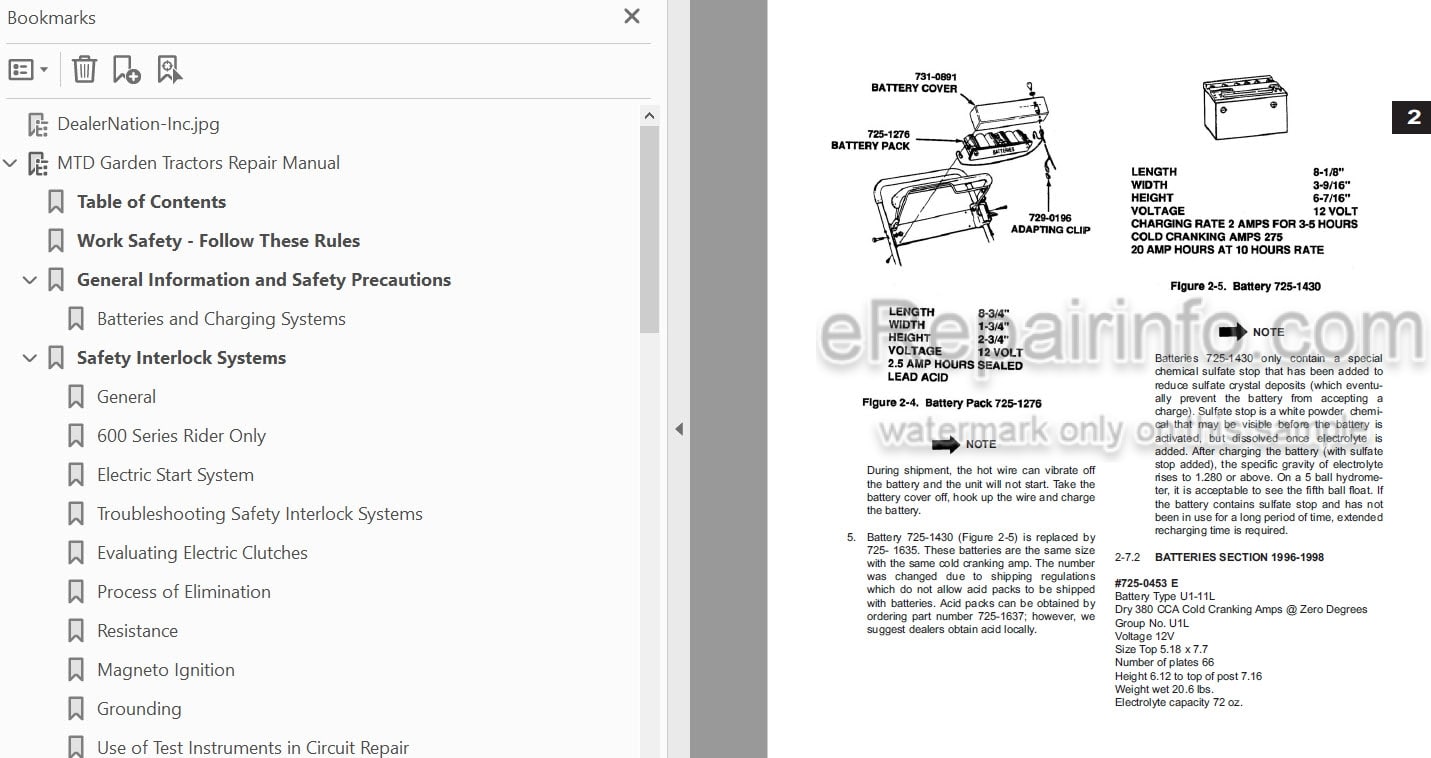This screenshot has width=1431, height=758.
Task: Go to the Process of Elimination bookmark
Action: (183, 592)
